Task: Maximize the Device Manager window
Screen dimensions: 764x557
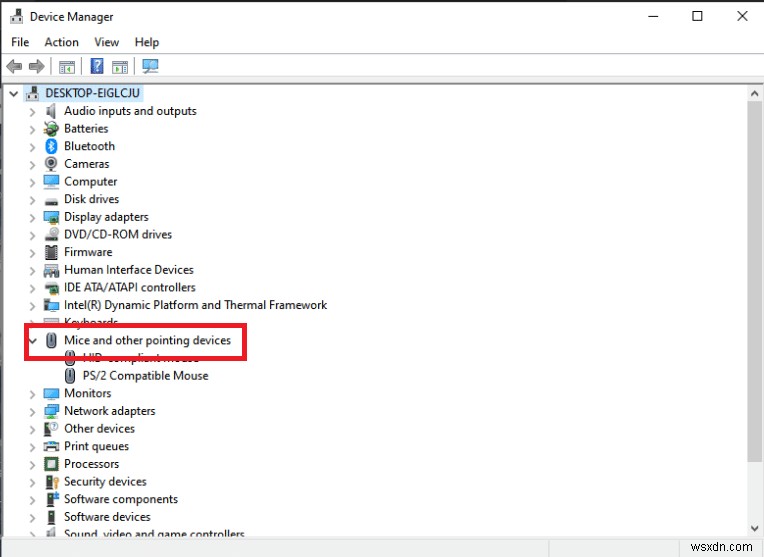Action: (697, 16)
